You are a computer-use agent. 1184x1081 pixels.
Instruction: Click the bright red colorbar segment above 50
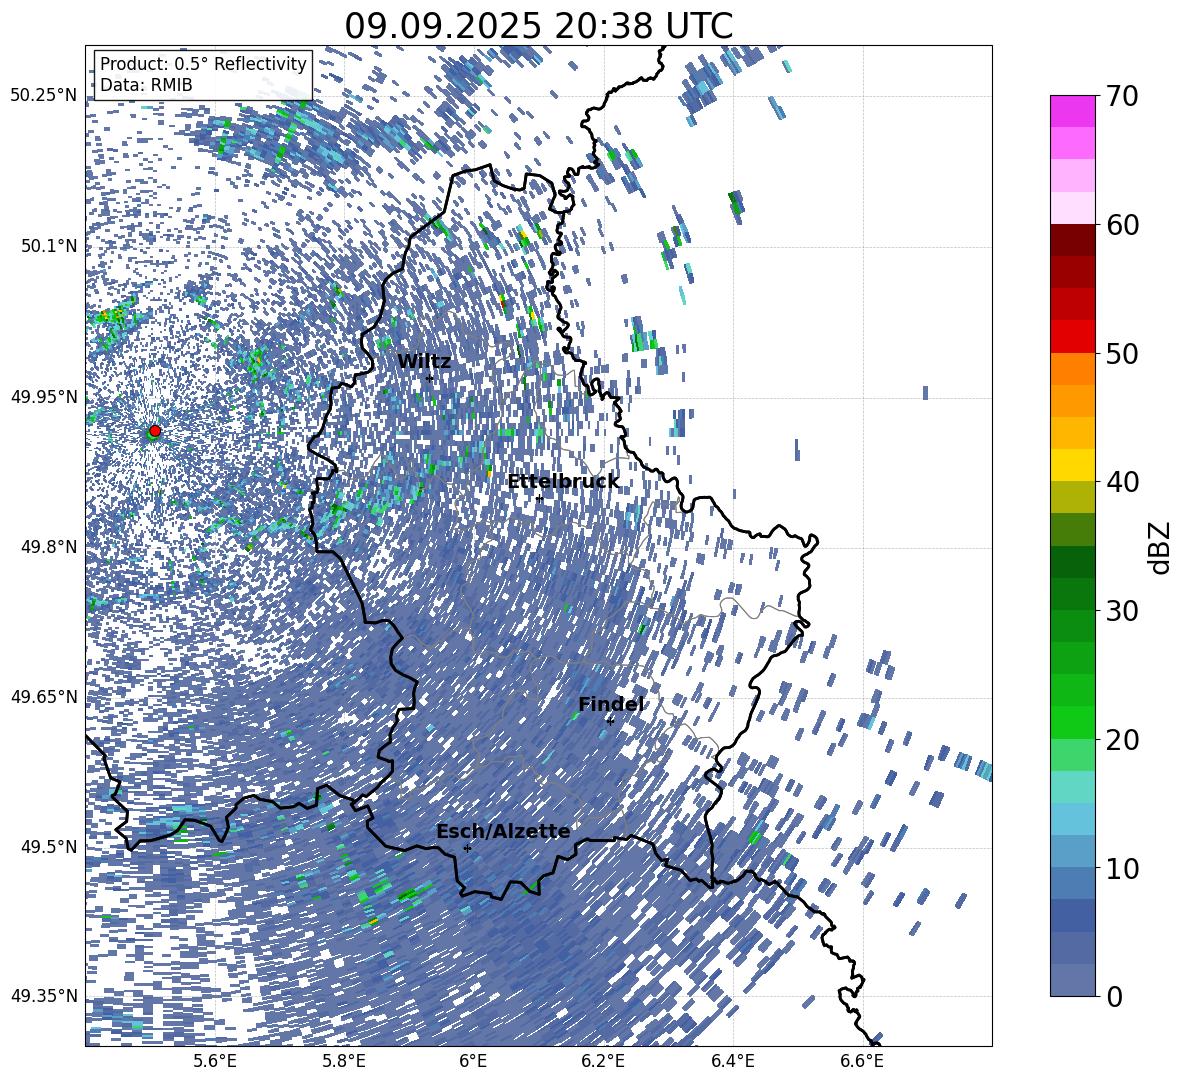[1072, 337]
